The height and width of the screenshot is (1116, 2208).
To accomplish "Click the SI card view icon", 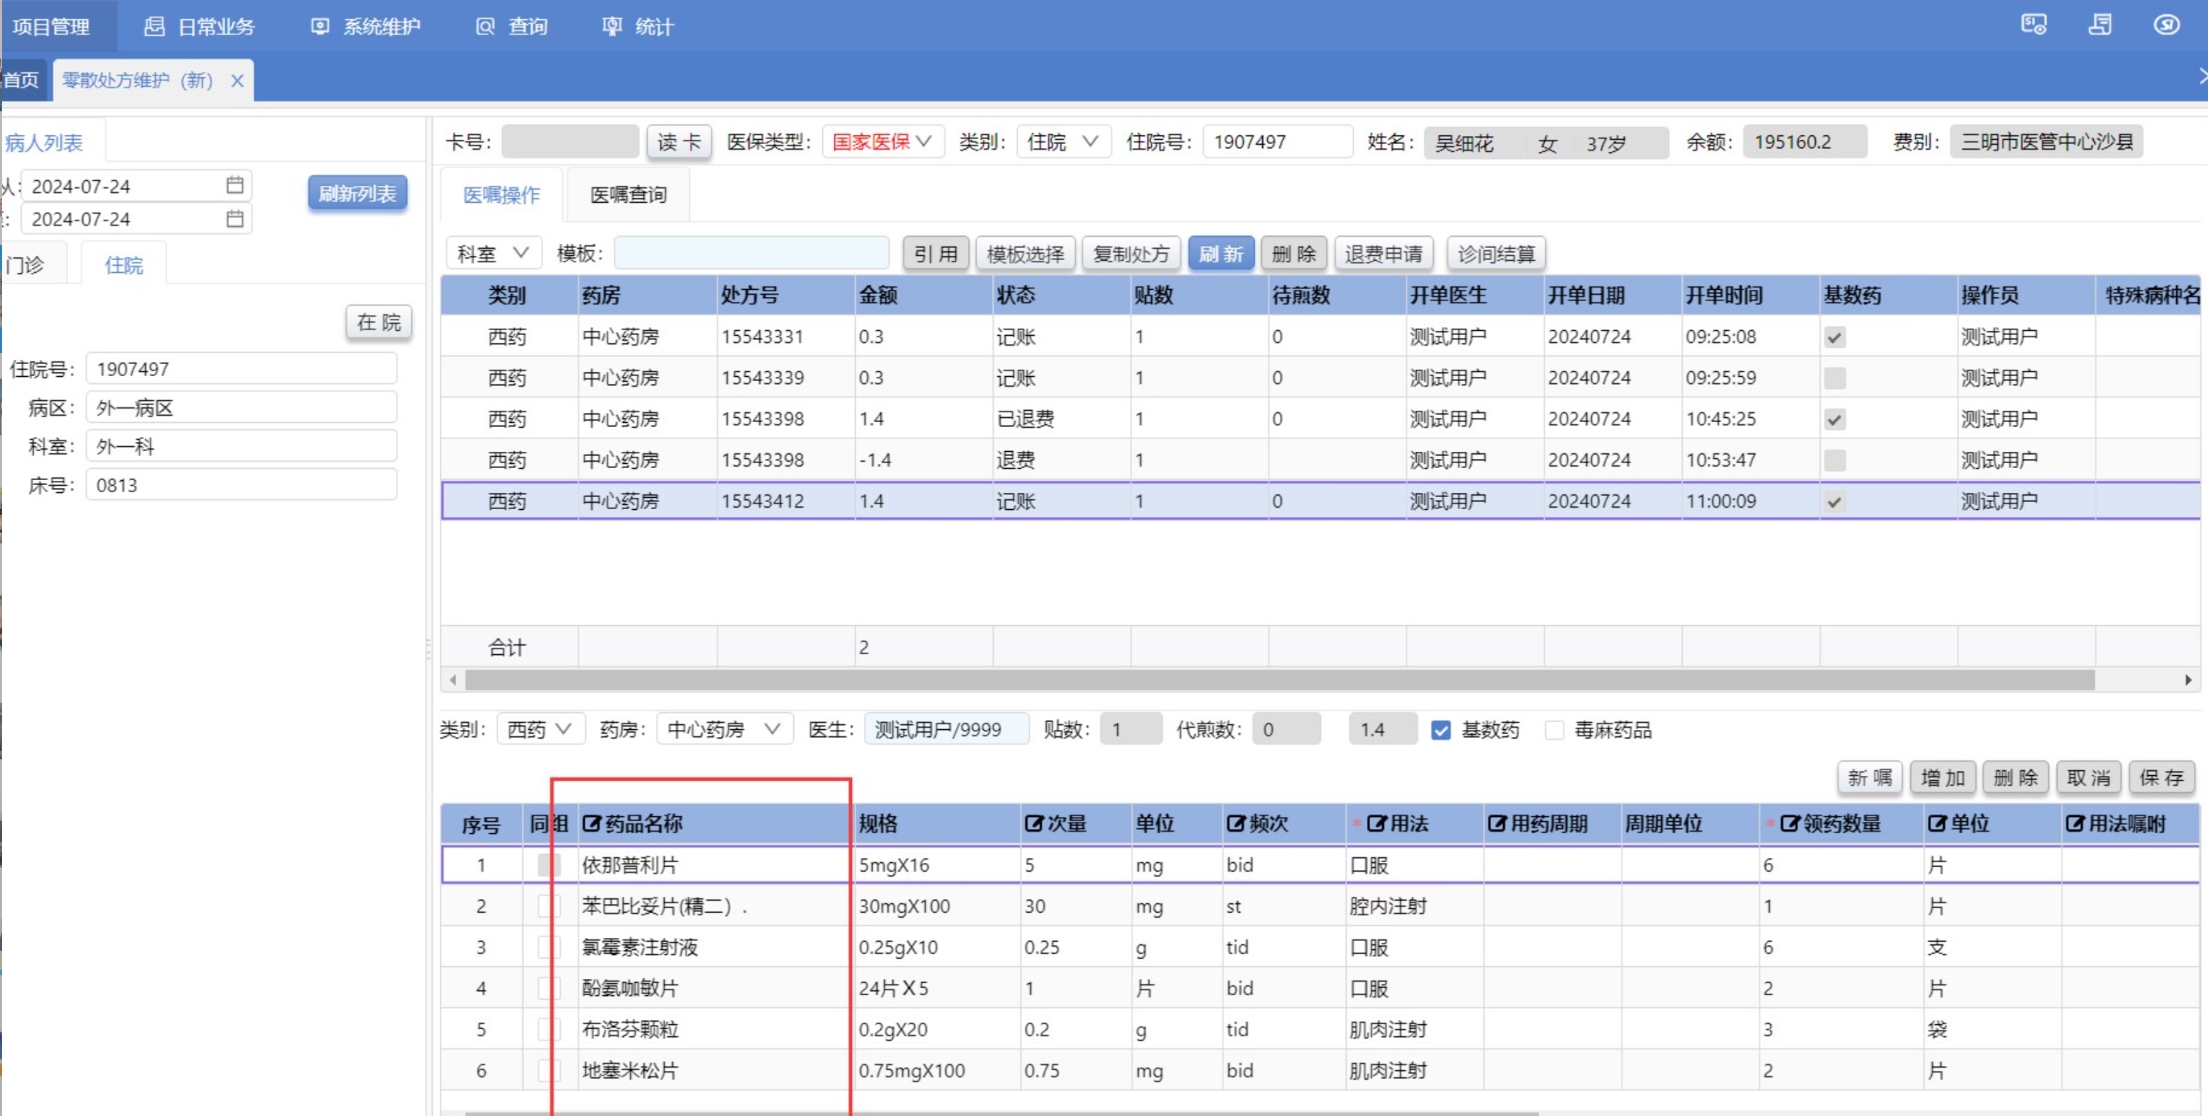I will coord(2033,25).
